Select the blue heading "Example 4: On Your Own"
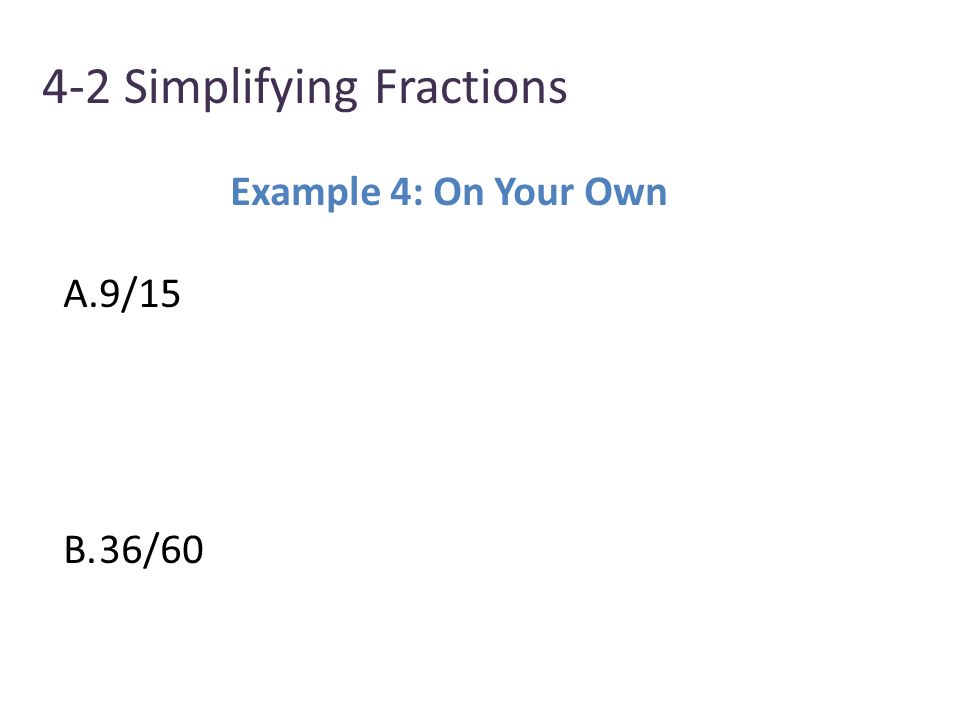 tap(449, 192)
